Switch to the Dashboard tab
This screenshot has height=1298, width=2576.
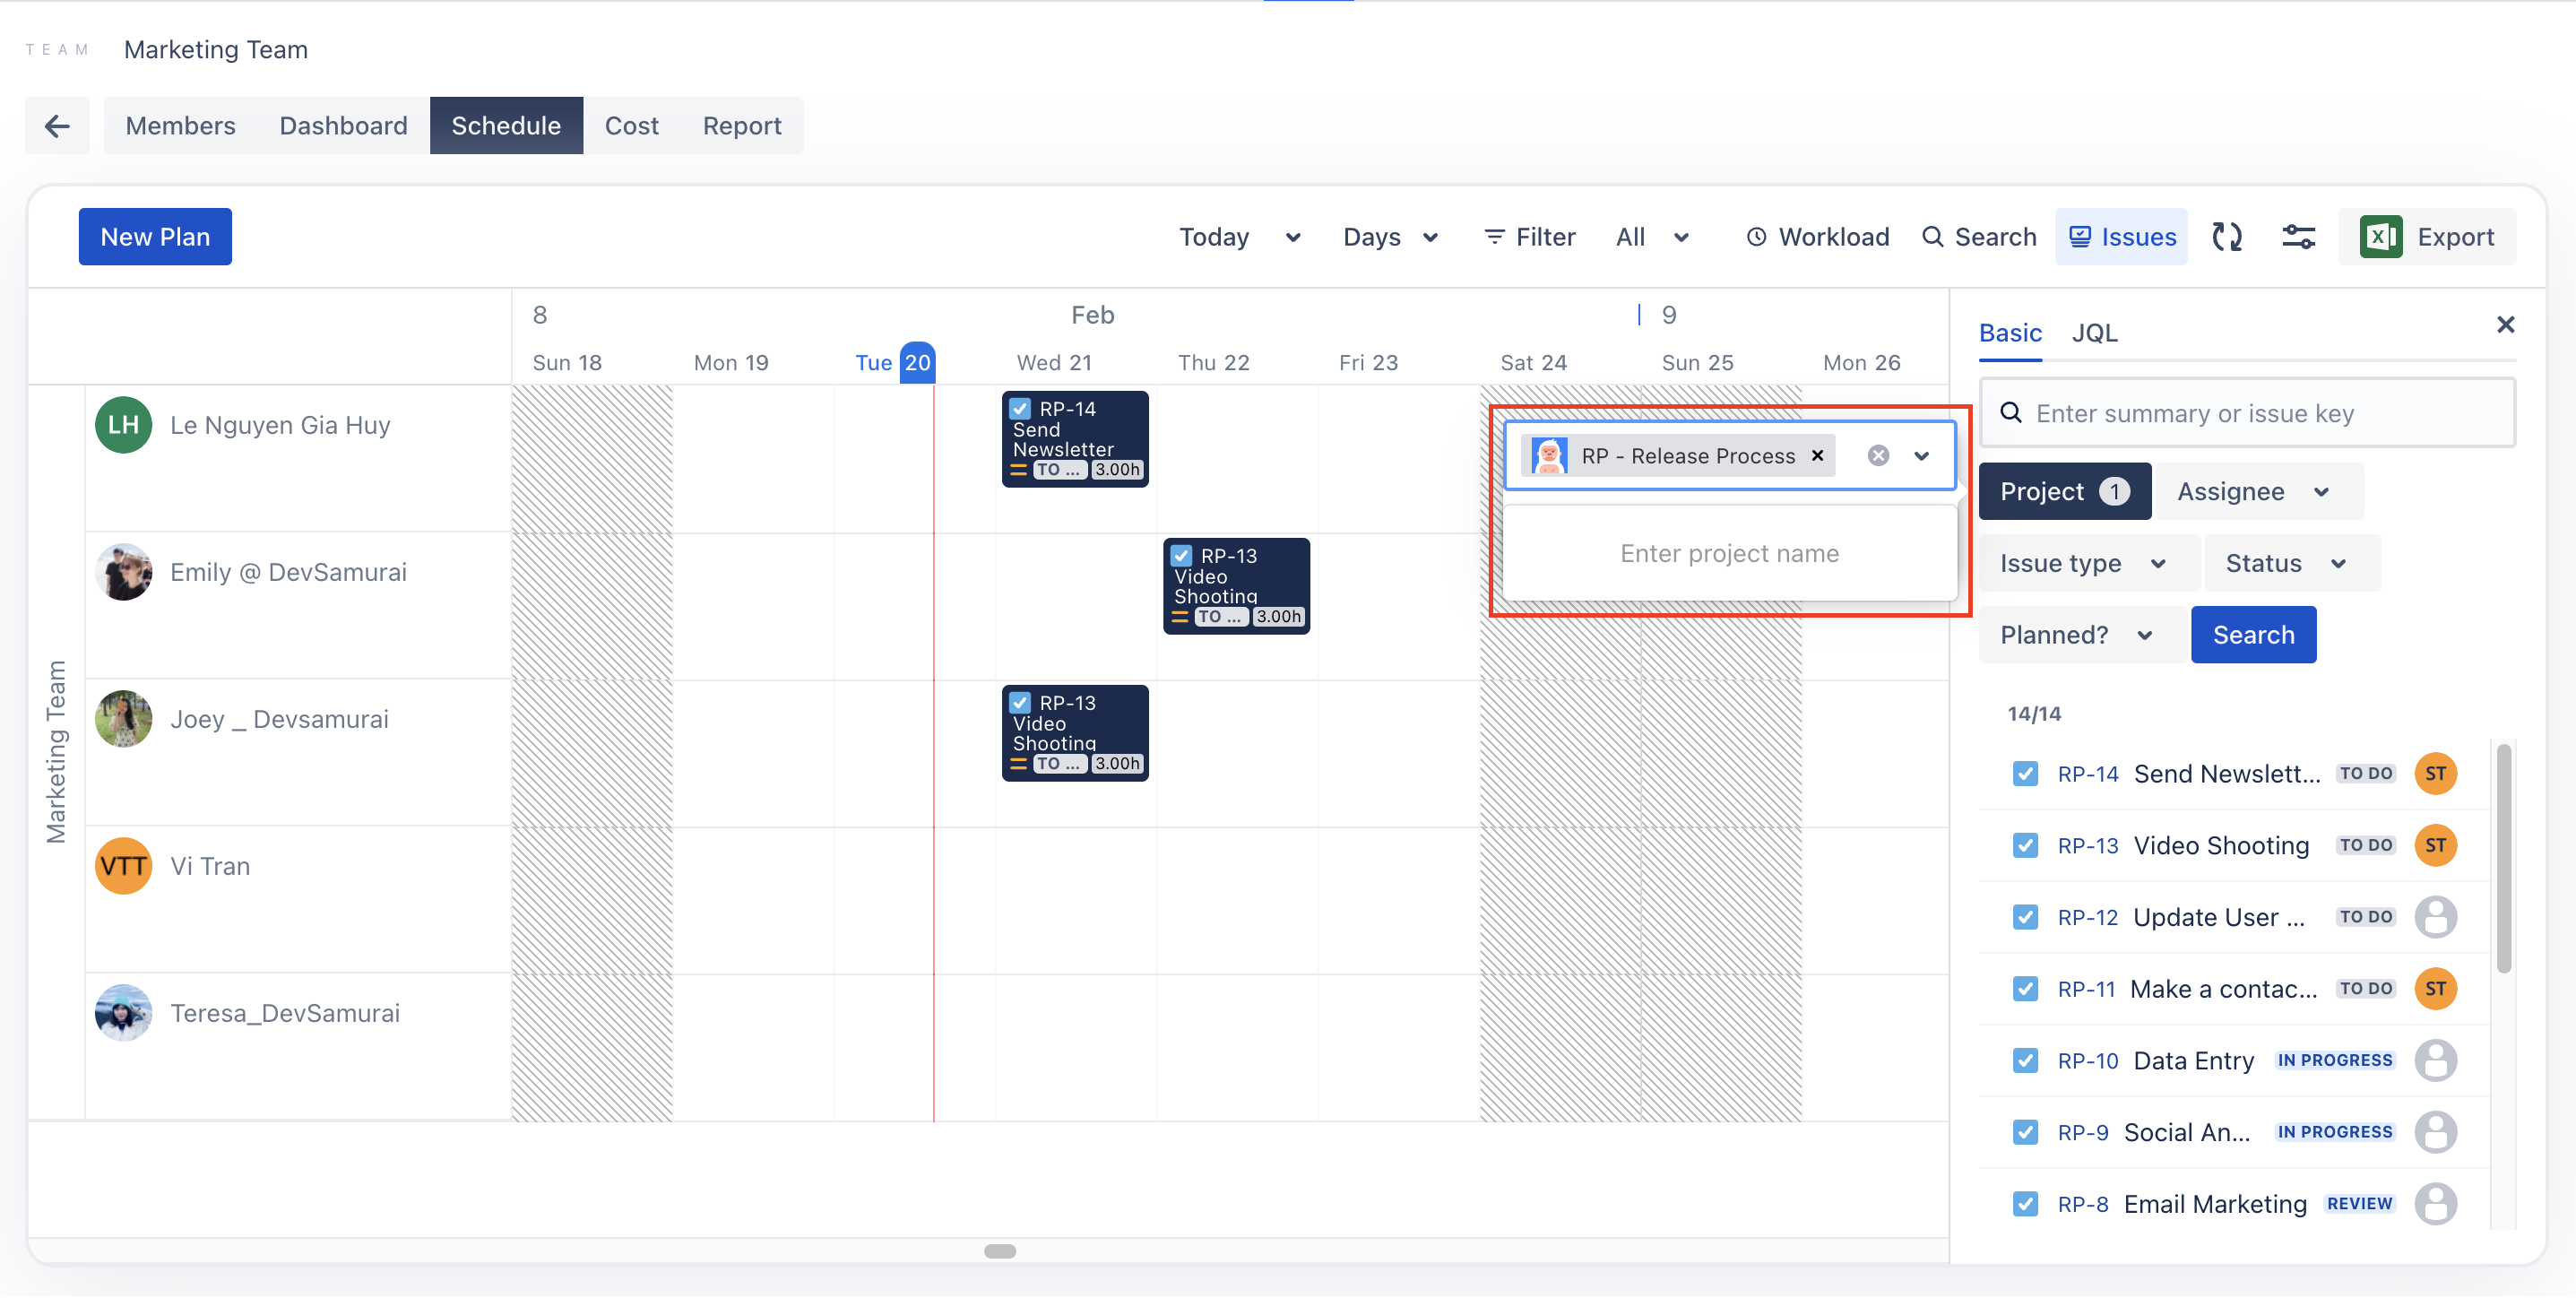pyautogui.click(x=343, y=126)
